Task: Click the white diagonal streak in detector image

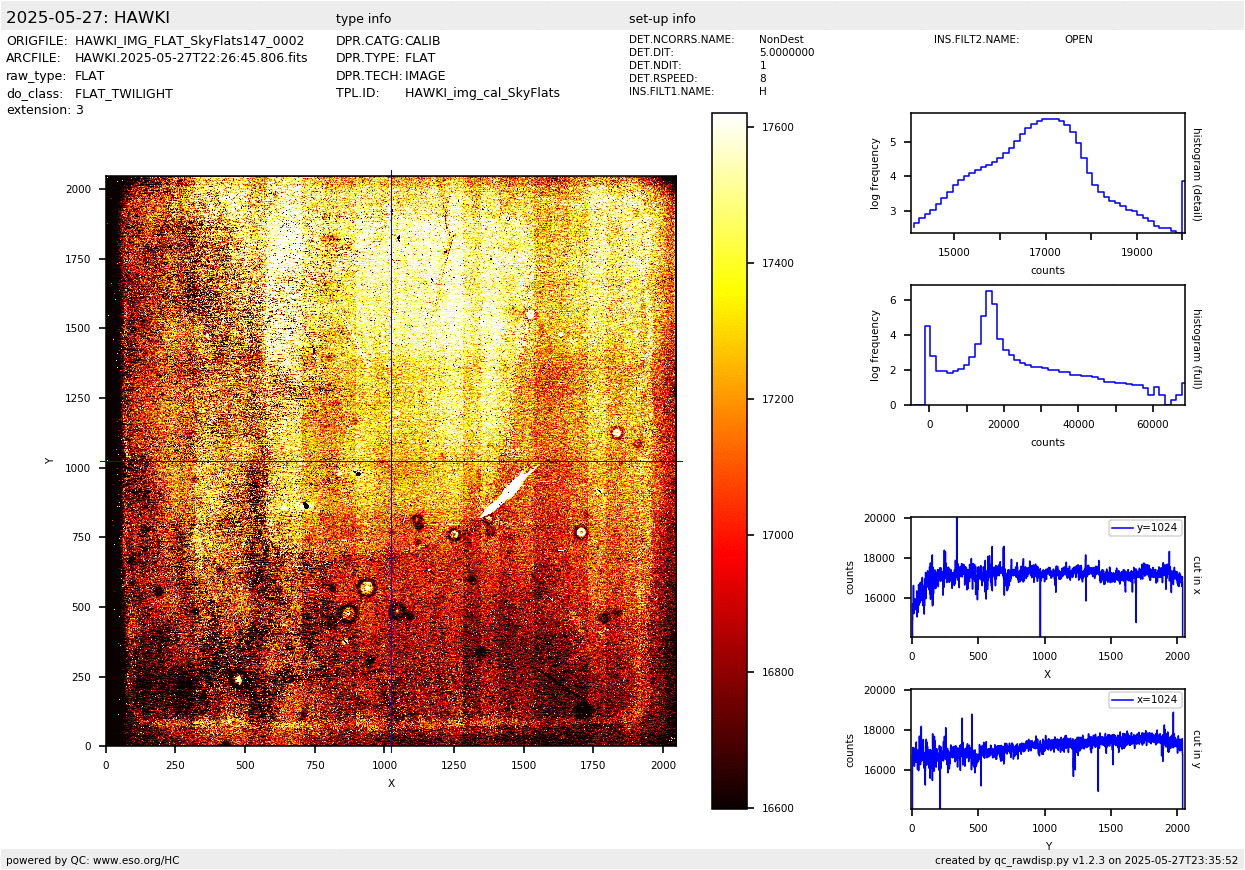Action: pos(510,490)
